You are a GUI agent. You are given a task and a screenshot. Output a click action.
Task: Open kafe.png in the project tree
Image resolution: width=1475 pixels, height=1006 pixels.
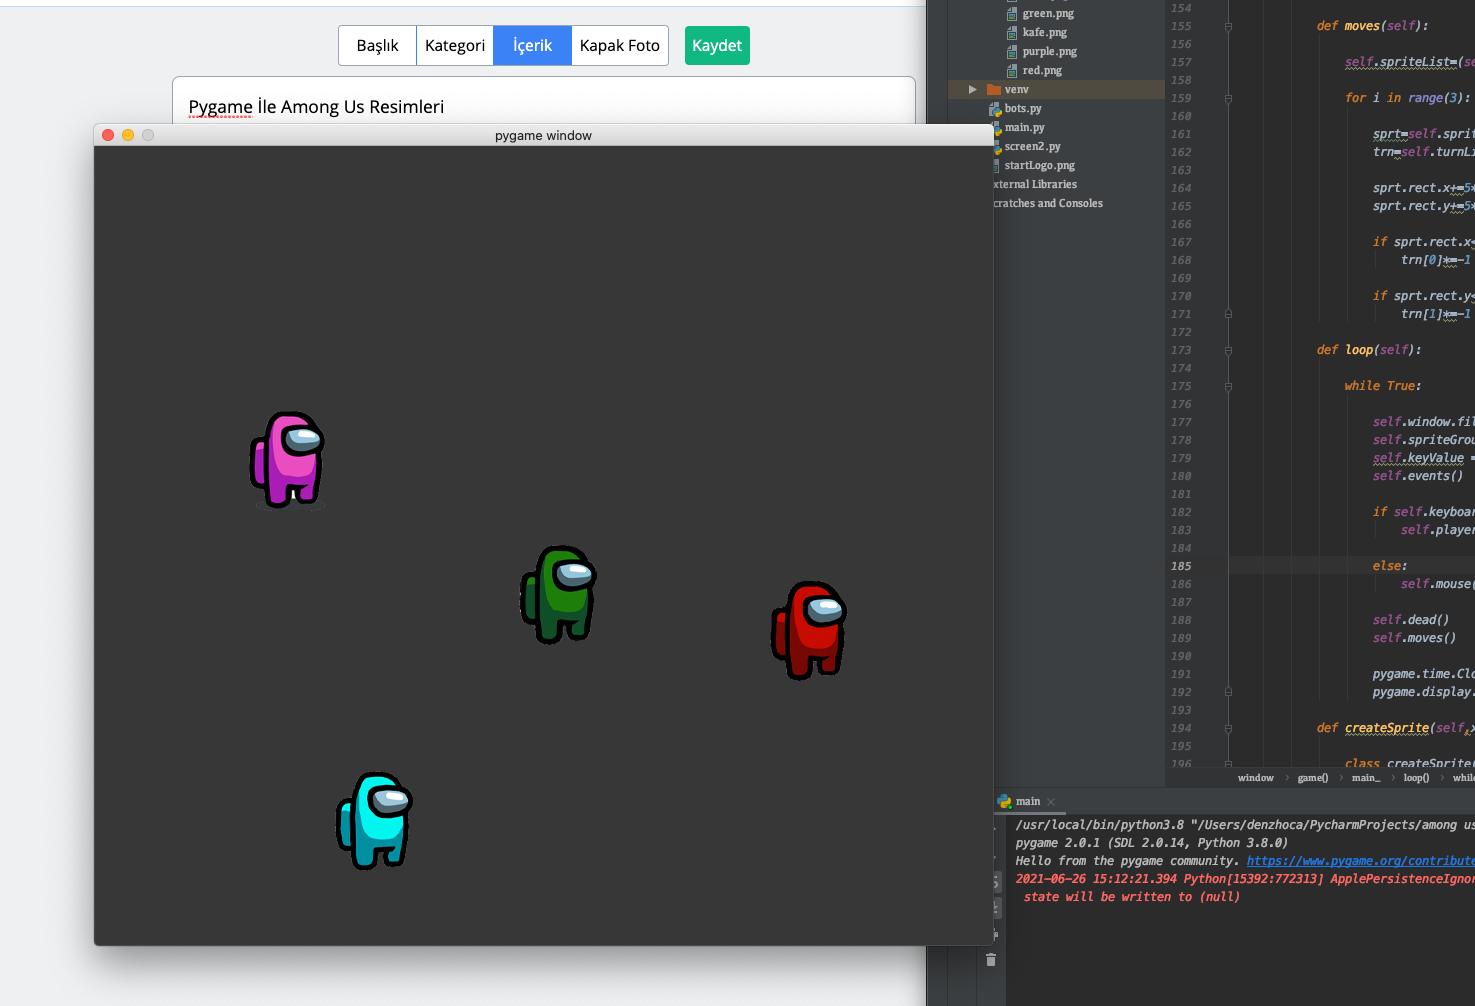click(1044, 32)
